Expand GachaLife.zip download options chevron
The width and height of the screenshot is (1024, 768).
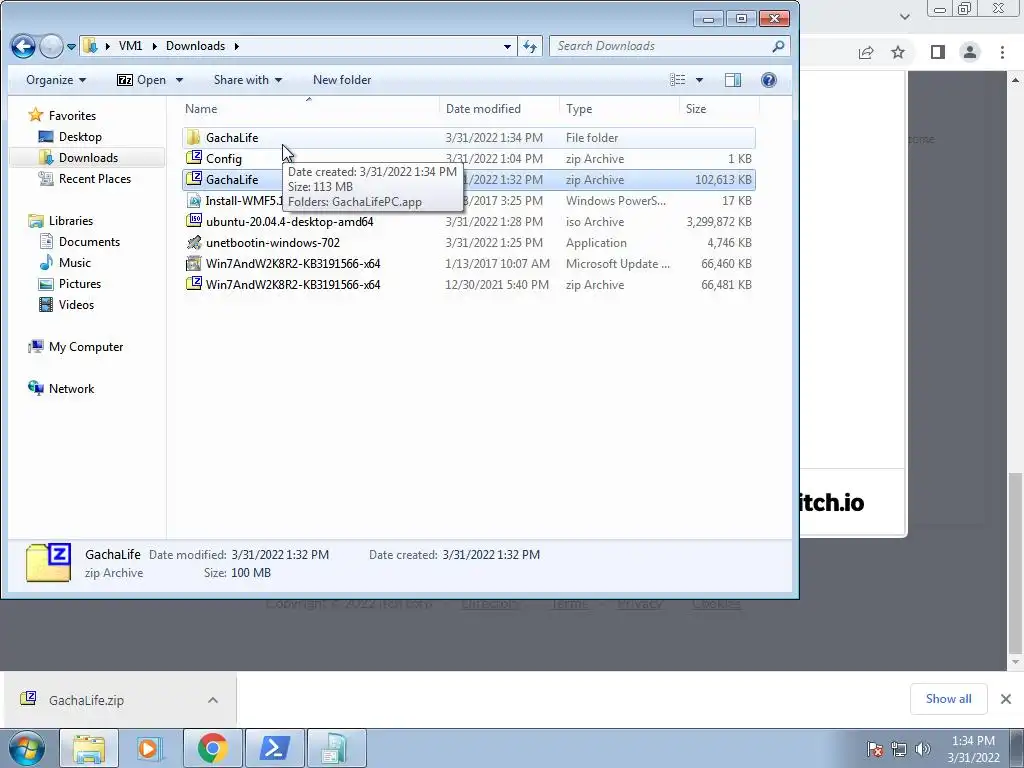213,700
